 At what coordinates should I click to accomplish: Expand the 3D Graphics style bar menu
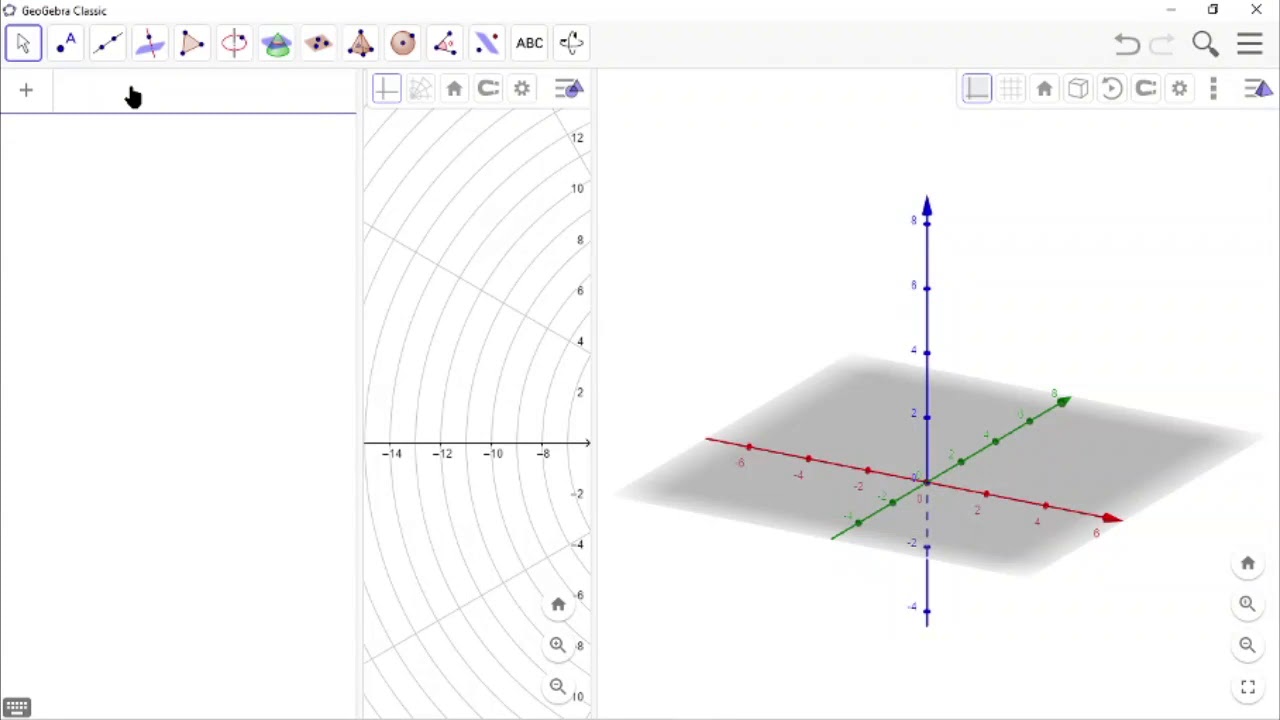click(x=1258, y=89)
